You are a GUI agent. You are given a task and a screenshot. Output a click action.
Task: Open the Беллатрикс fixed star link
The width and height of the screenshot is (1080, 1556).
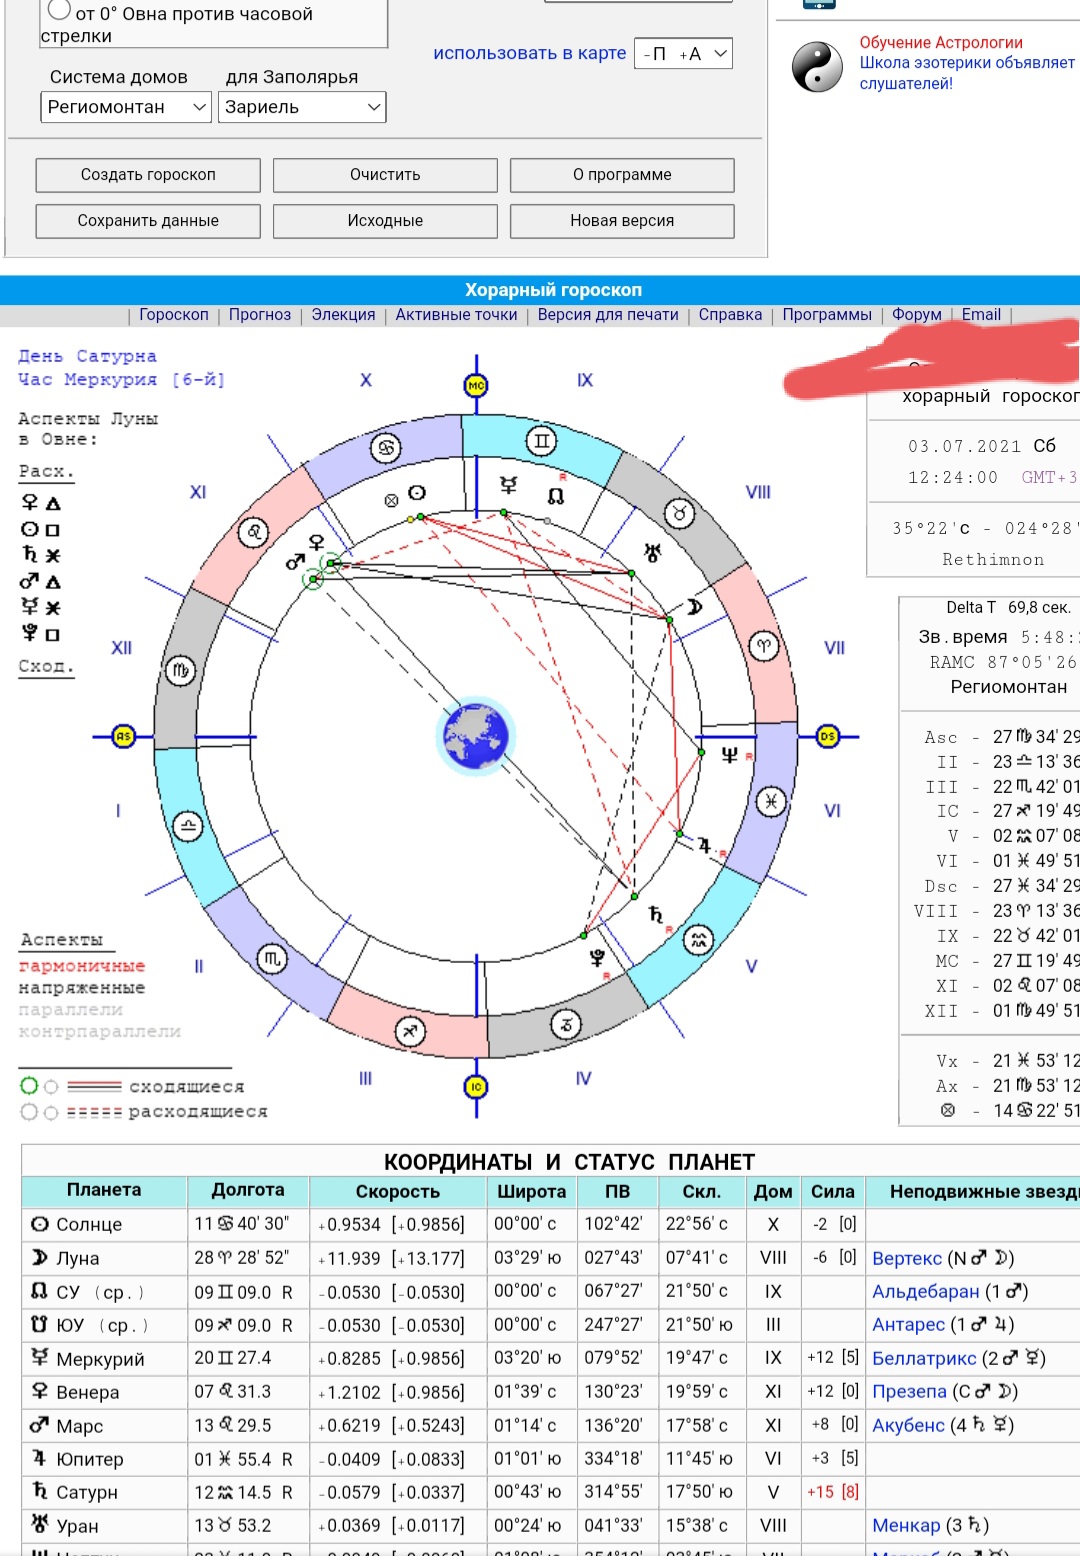point(924,1358)
